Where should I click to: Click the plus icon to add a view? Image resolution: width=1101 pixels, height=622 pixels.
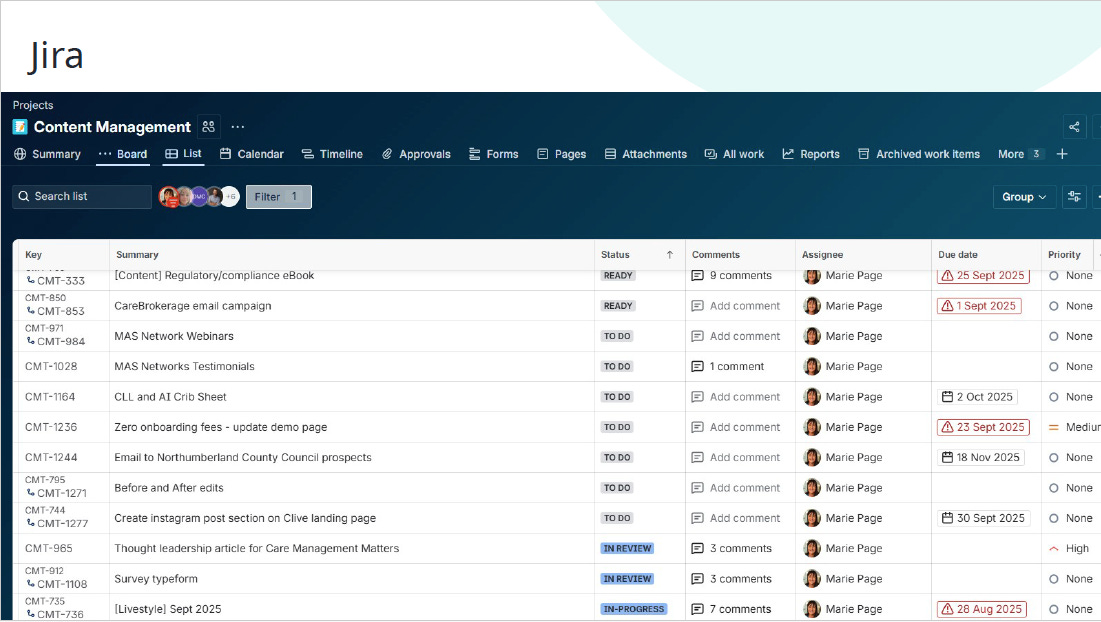point(1062,154)
